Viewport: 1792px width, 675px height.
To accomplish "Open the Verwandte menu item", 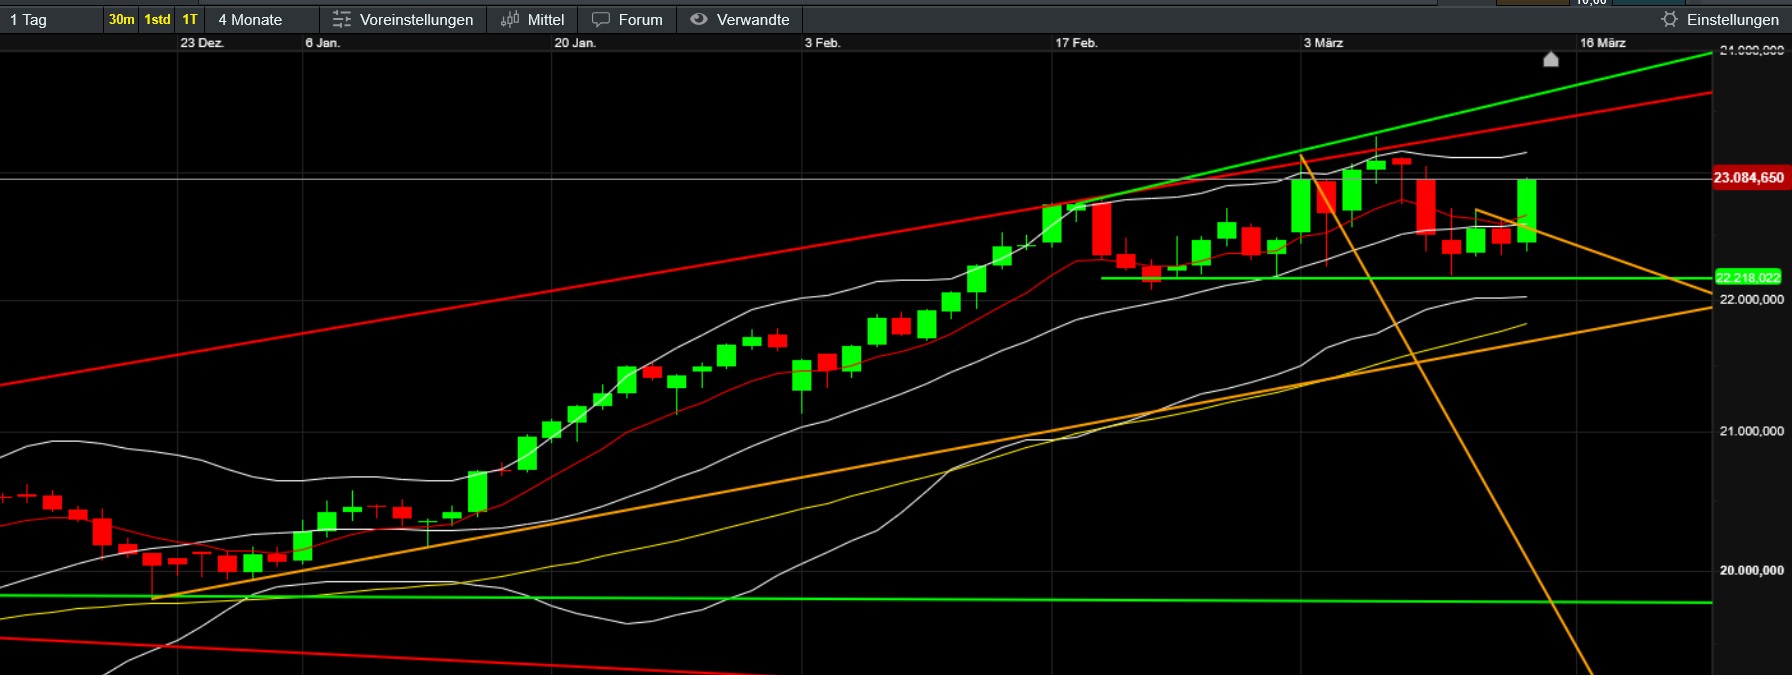I will coord(740,19).
